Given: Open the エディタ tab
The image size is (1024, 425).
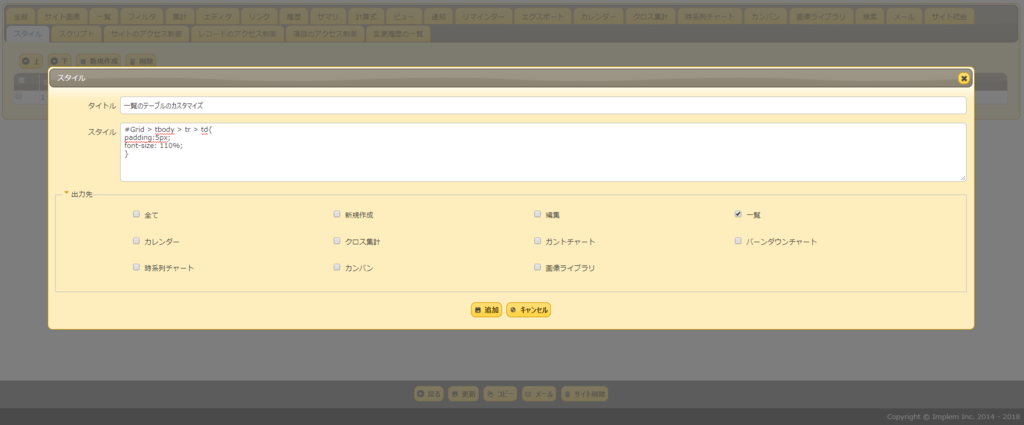Looking at the screenshot, I should point(217,16).
